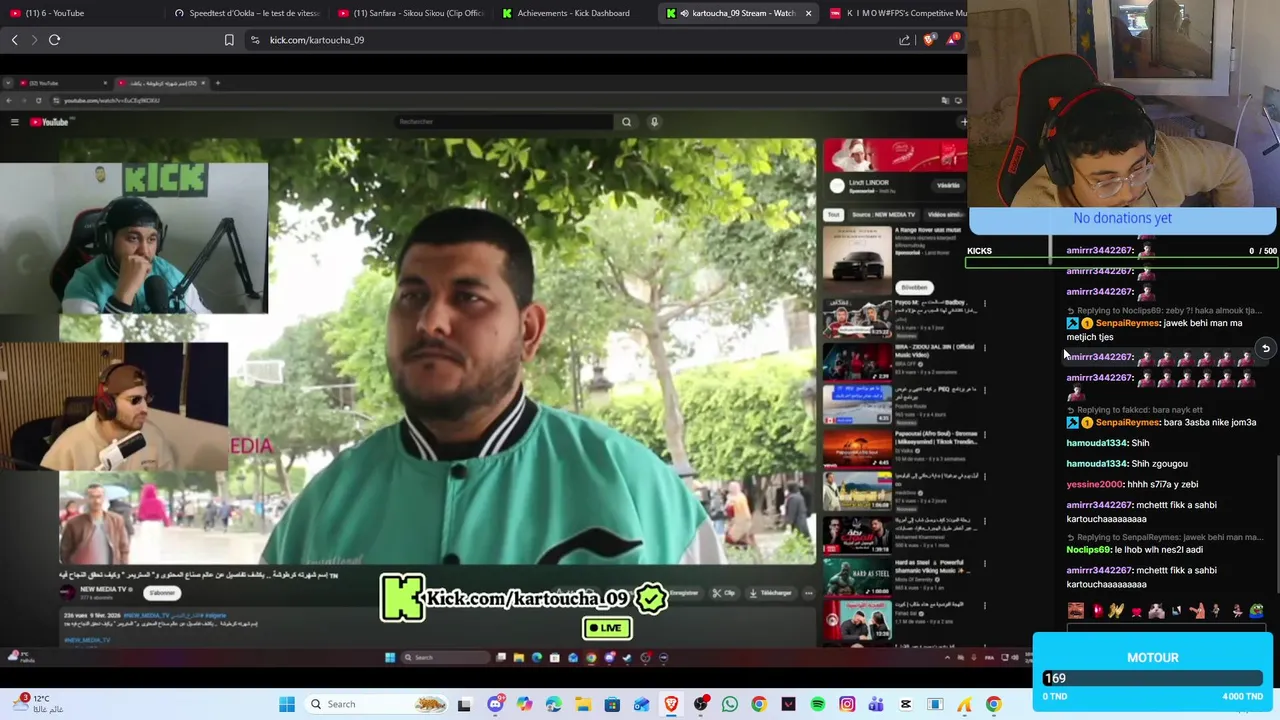This screenshot has width=1280, height=720.
Task: Select the 'Source : NEW MEDIA TV' chip
Action: tap(883, 214)
